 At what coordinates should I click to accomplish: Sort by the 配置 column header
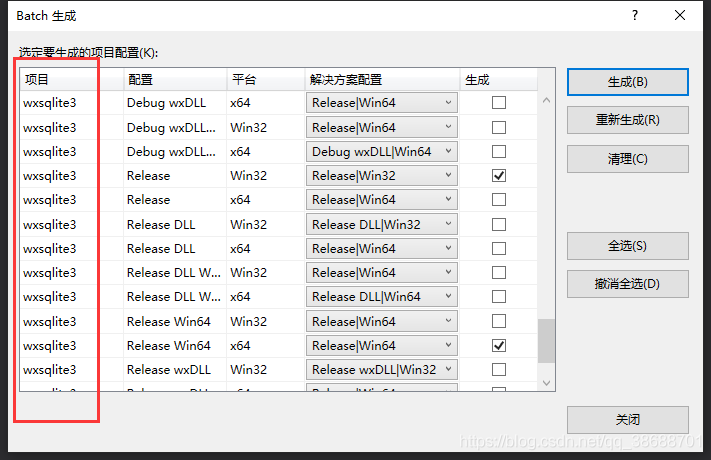175,80
